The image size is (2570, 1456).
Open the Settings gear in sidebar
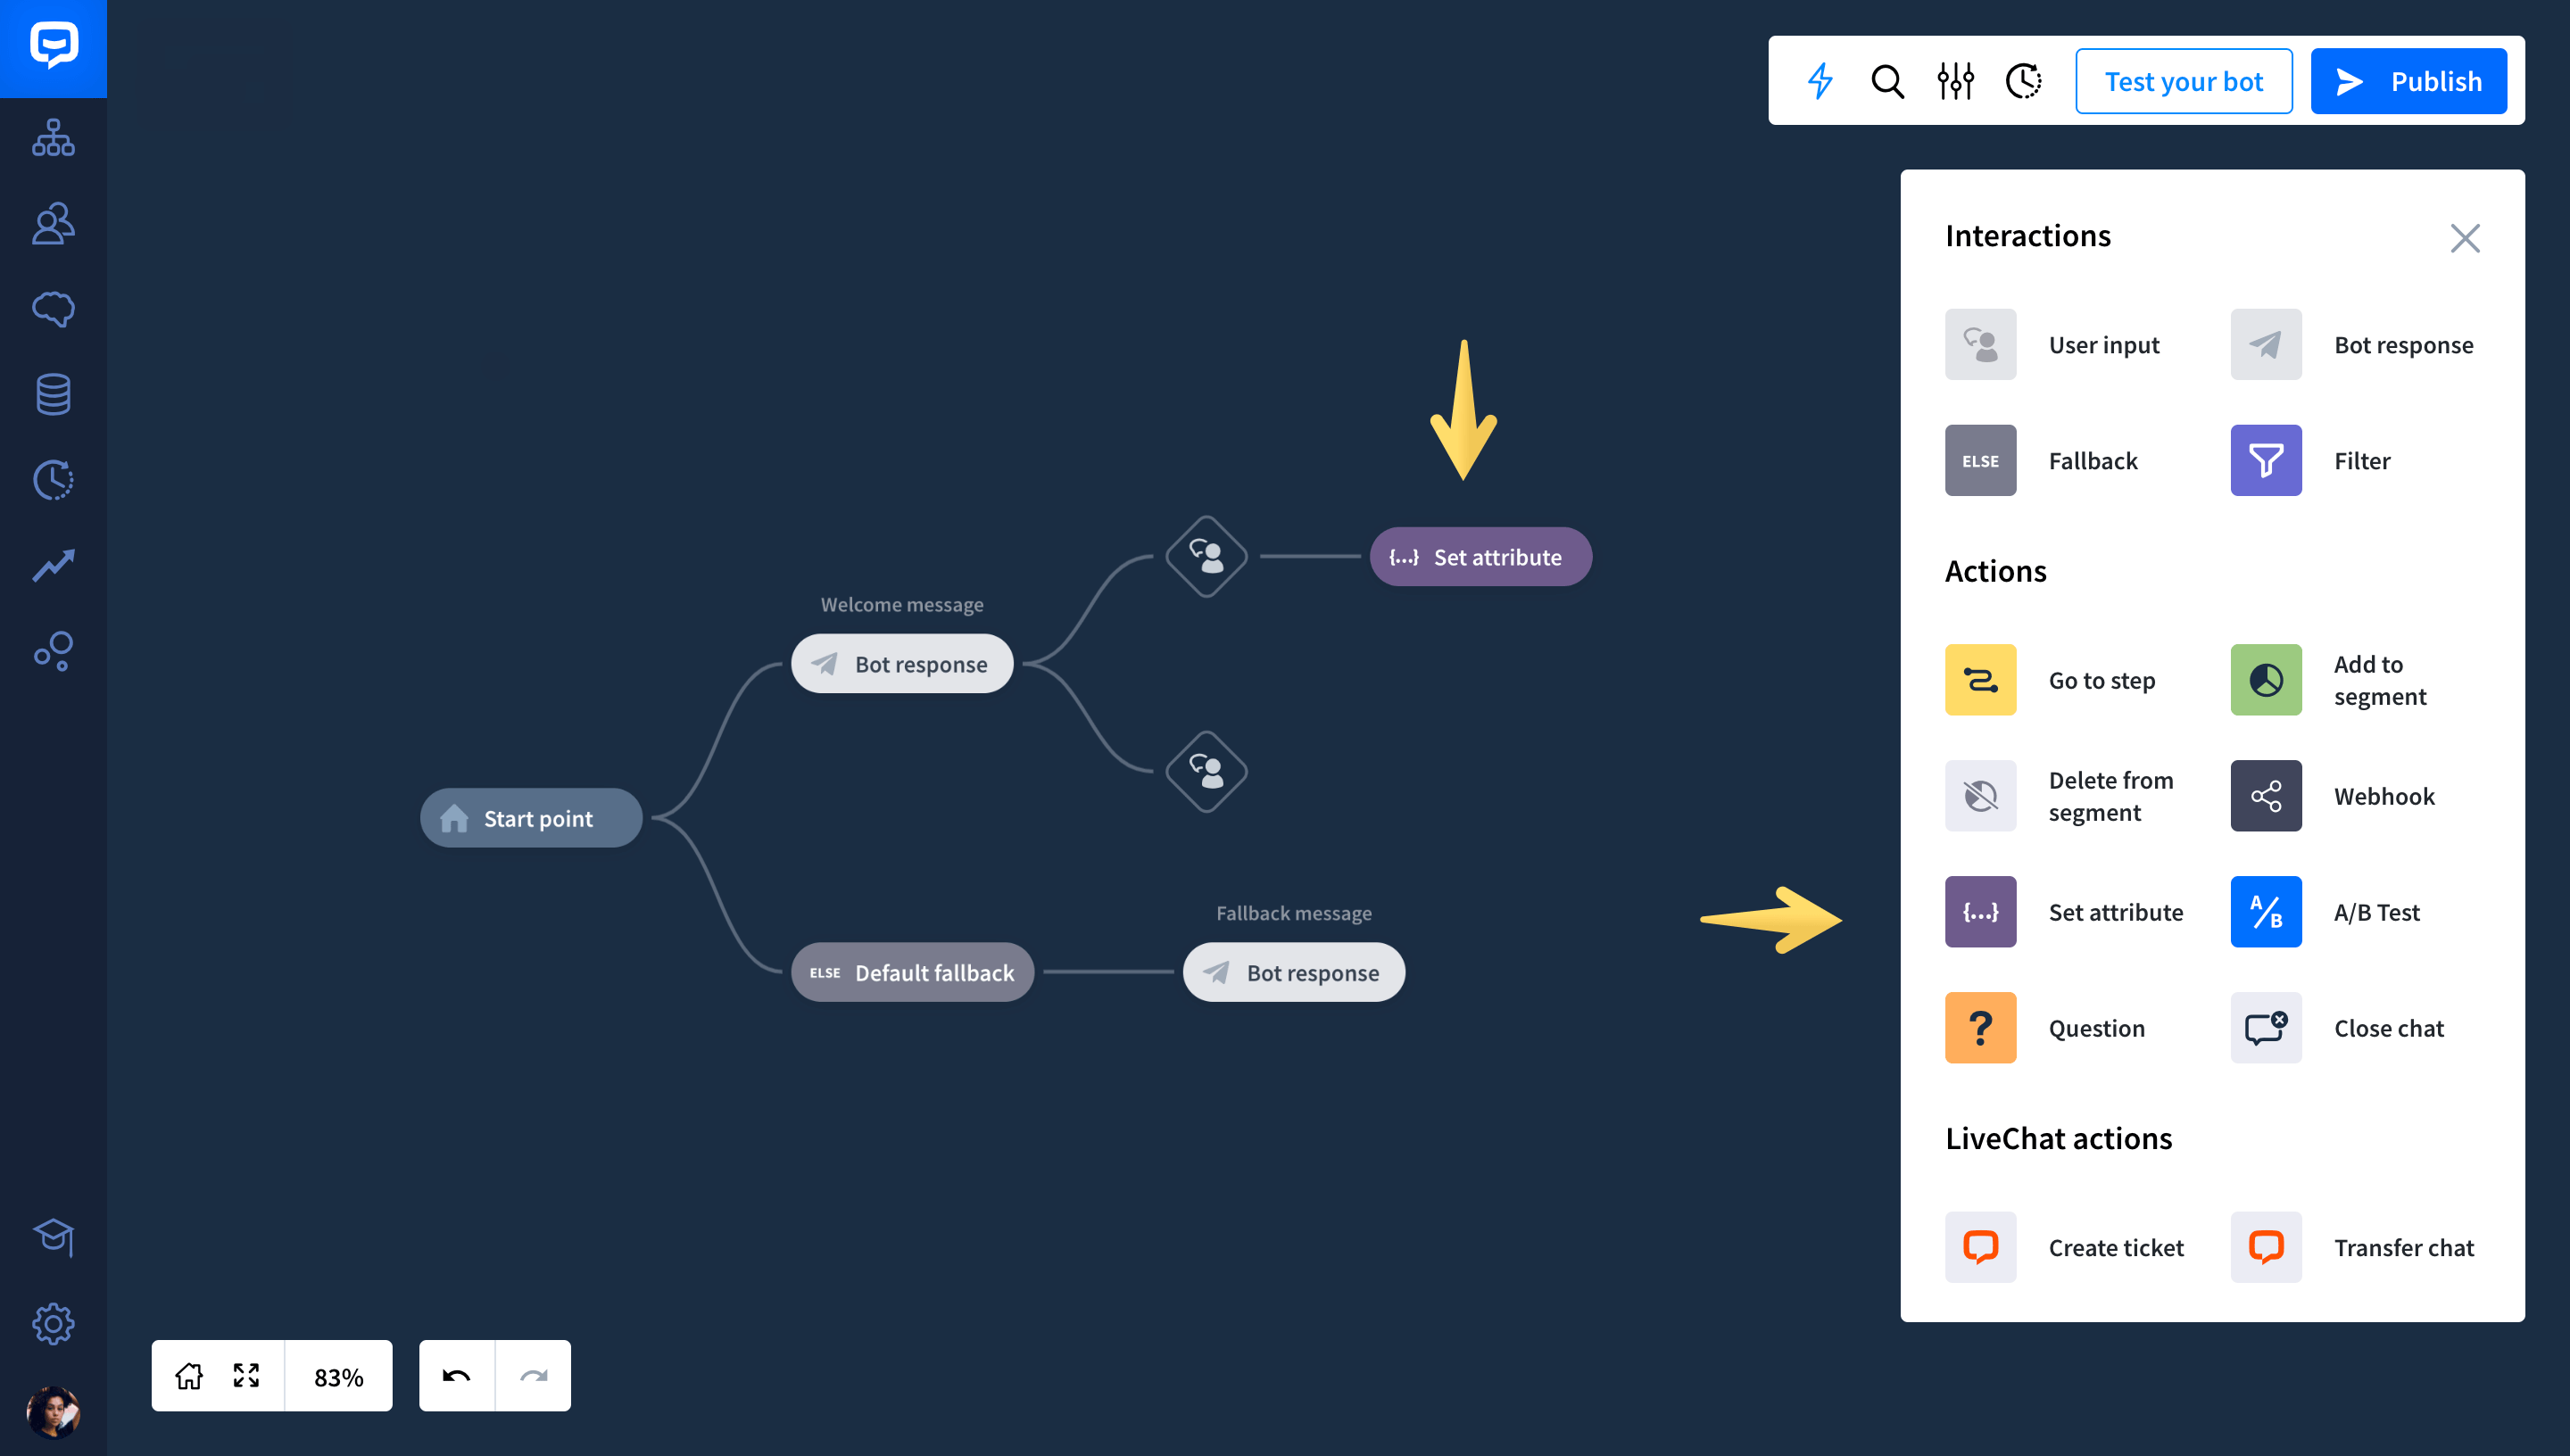[x=53, y=1324]
